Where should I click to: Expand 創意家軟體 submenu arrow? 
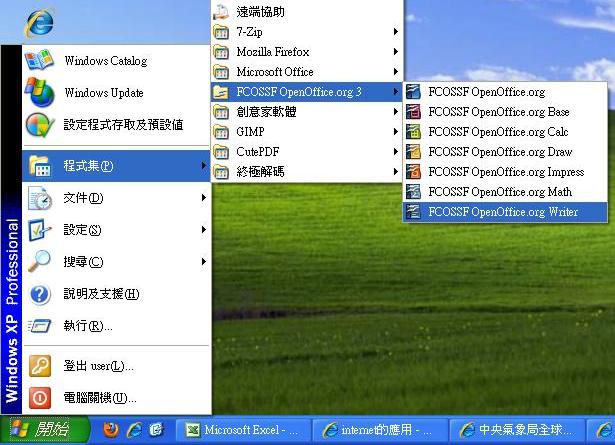[x=396, y=112]
